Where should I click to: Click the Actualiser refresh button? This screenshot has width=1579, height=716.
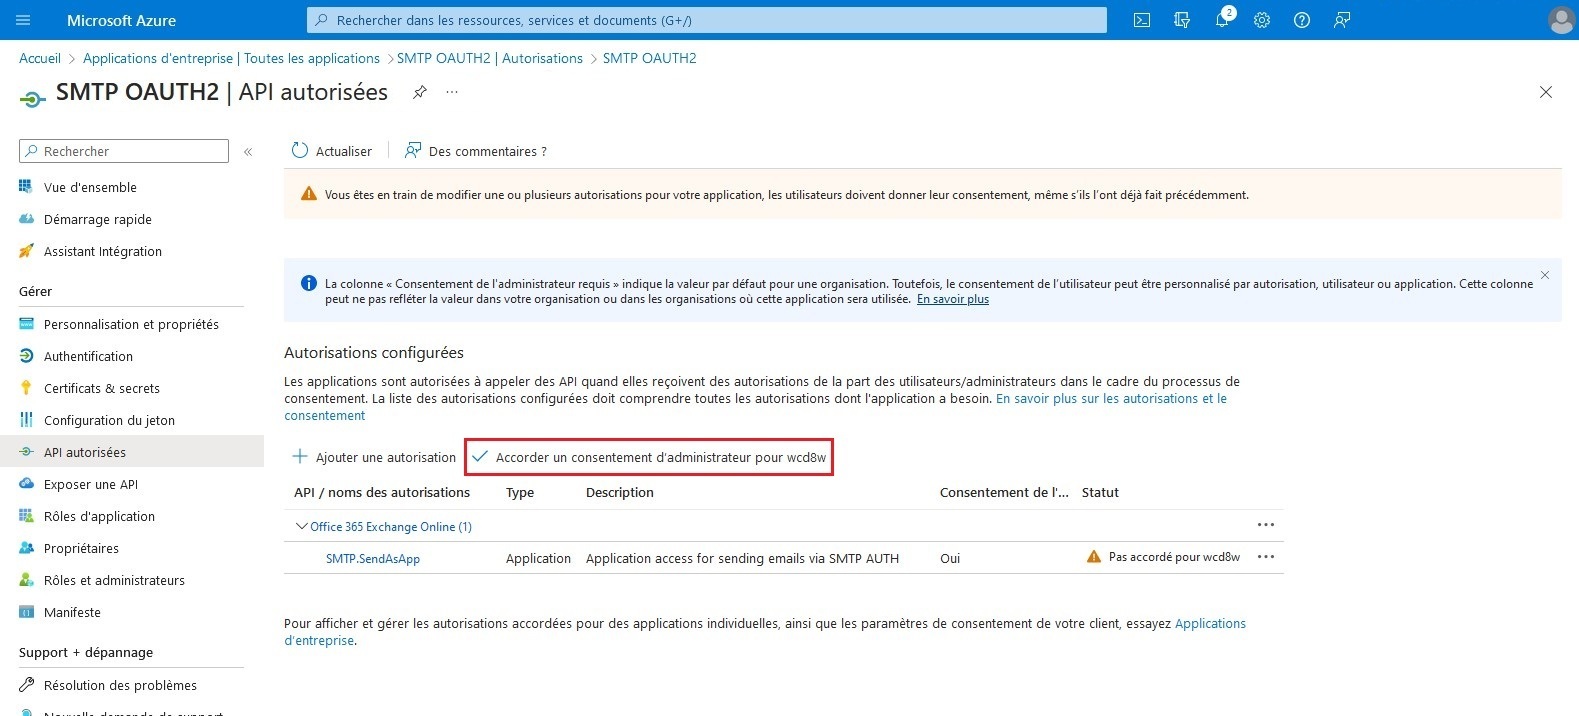pyautogui.click(x=332, y=151)
